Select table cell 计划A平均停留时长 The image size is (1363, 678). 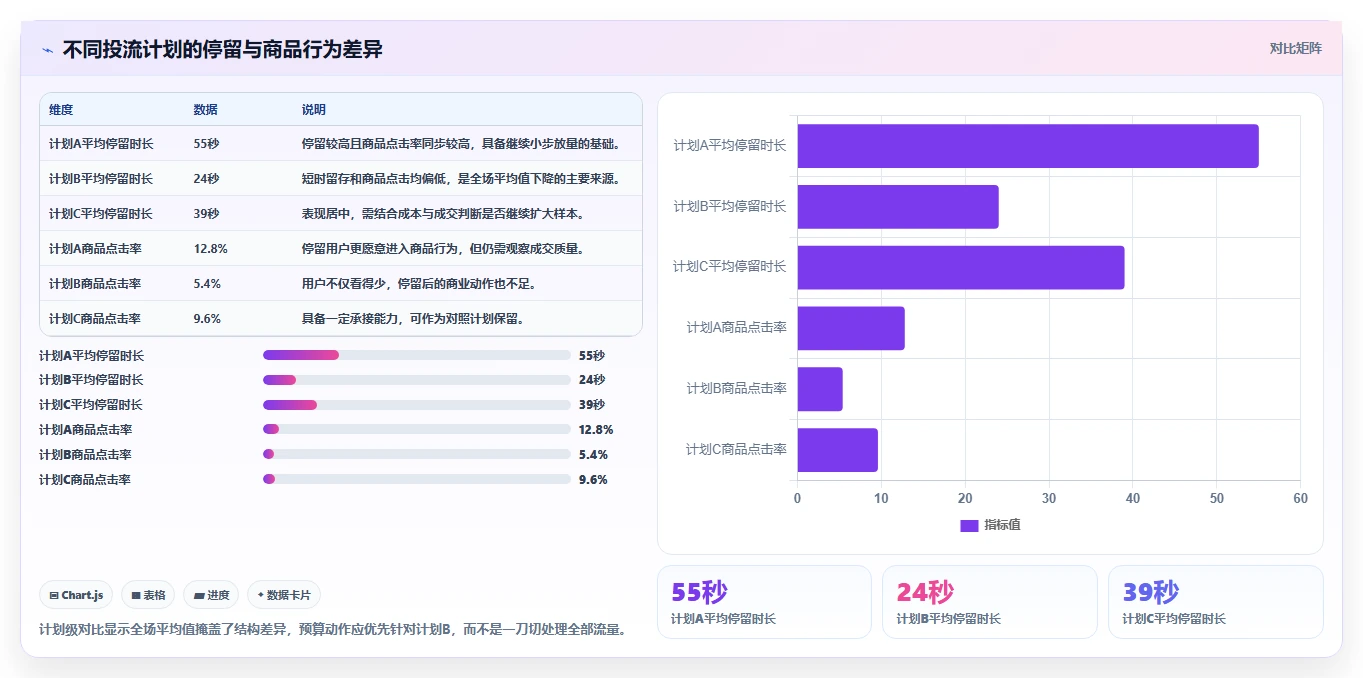point(101,144)
